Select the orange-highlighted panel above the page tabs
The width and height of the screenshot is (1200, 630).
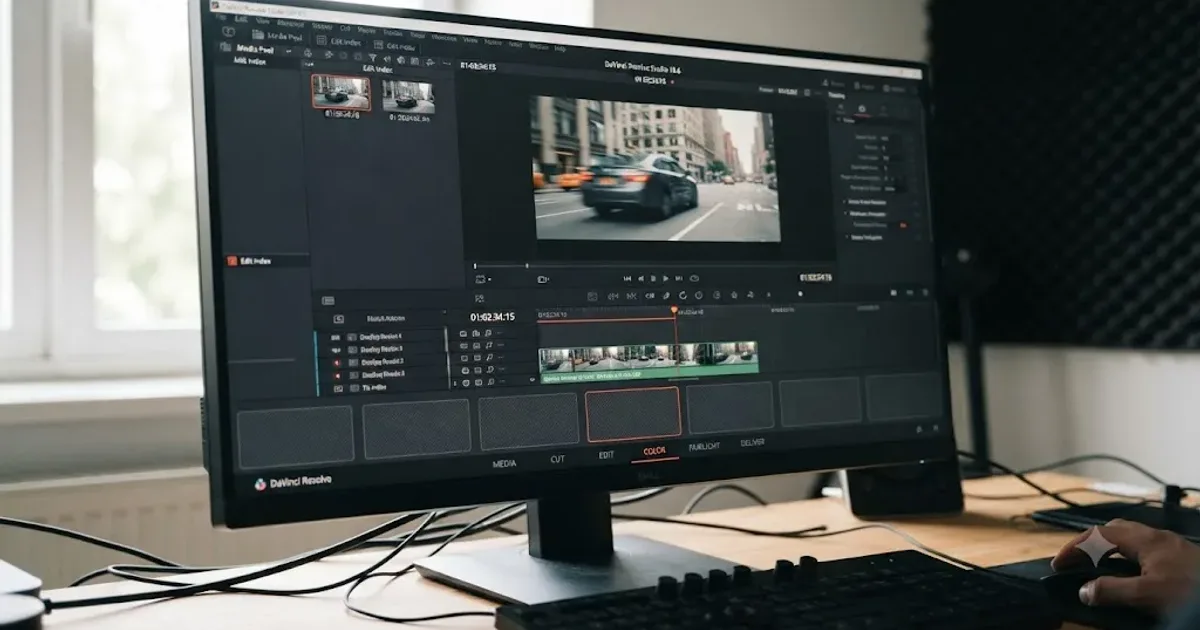pos(633,414)
